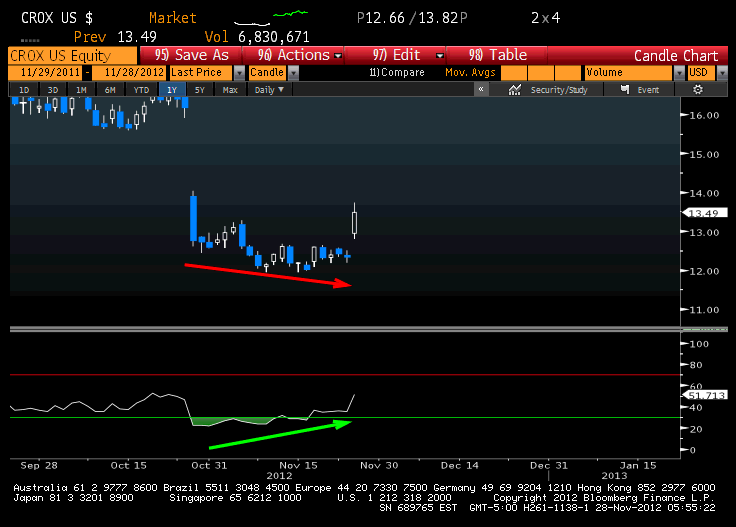
Task: Click the horizontal pane divider between charts
Action: point(345,329)
